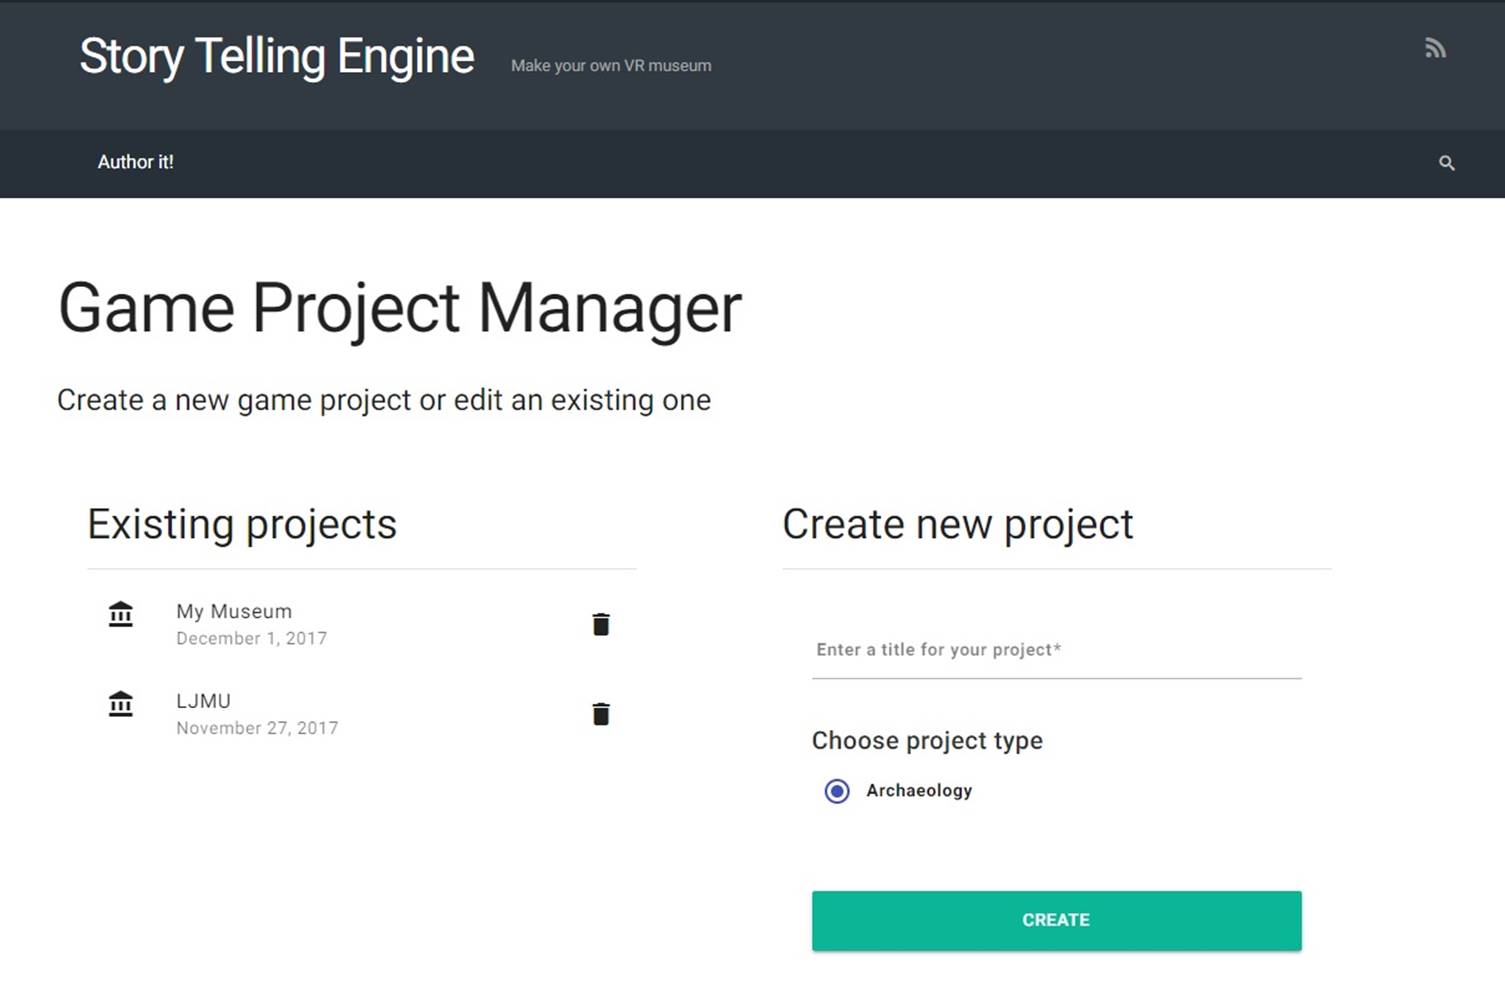Click the Existing projects heading
The height and width of the screenshot is (982, 1505).
[242, 524]
